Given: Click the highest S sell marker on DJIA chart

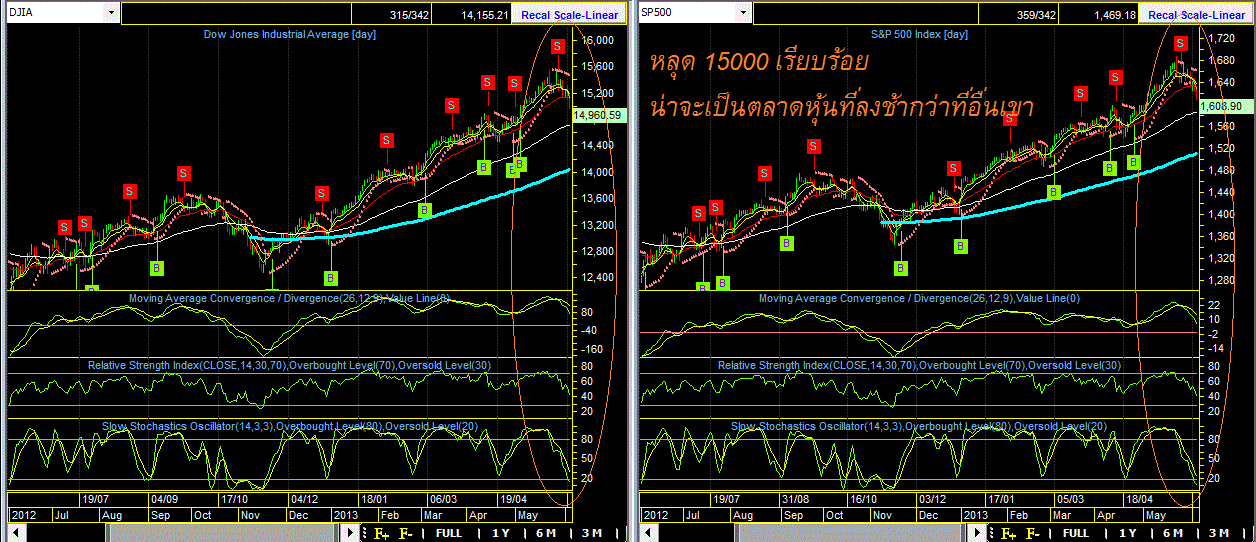Looking at the screenshot, I should [557, 46].
